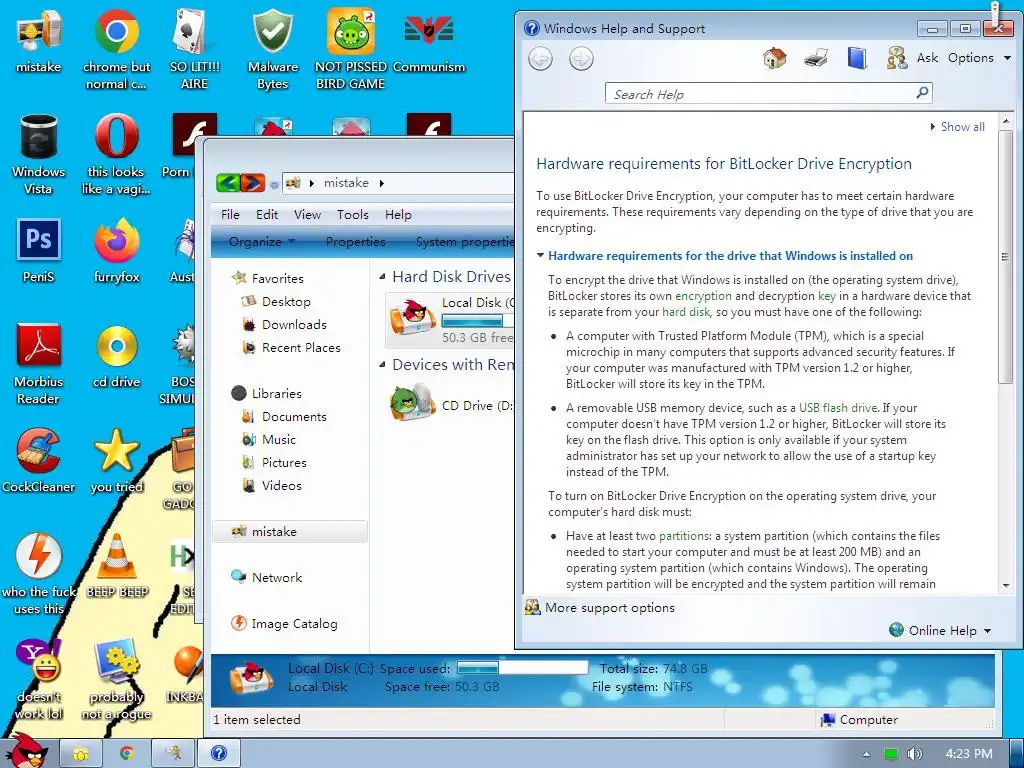
Task: Open the Options dropdown in Help window
Action: pyautogui.click(x=979, y=58)
